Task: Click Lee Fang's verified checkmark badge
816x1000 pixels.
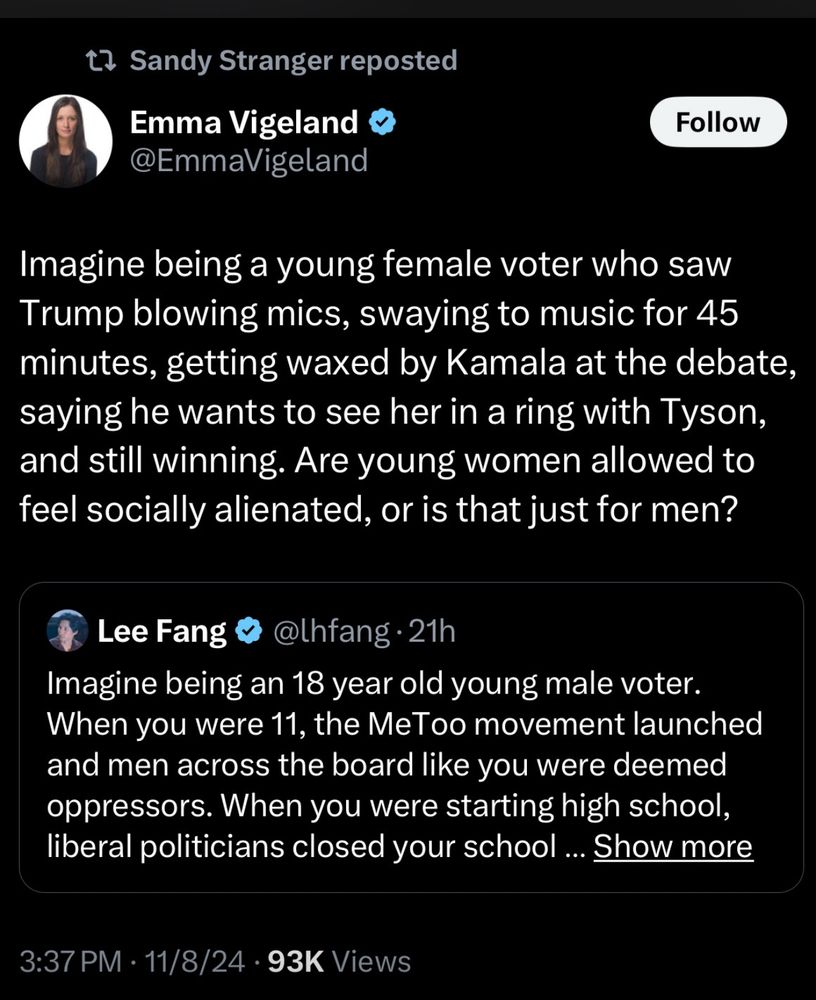Action: [x=248, y=630]
